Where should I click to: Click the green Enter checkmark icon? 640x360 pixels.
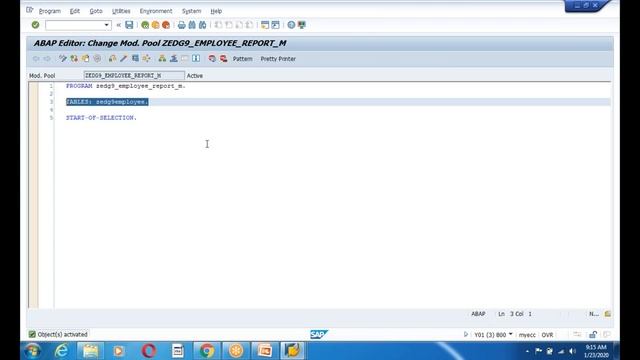[36, 25]
